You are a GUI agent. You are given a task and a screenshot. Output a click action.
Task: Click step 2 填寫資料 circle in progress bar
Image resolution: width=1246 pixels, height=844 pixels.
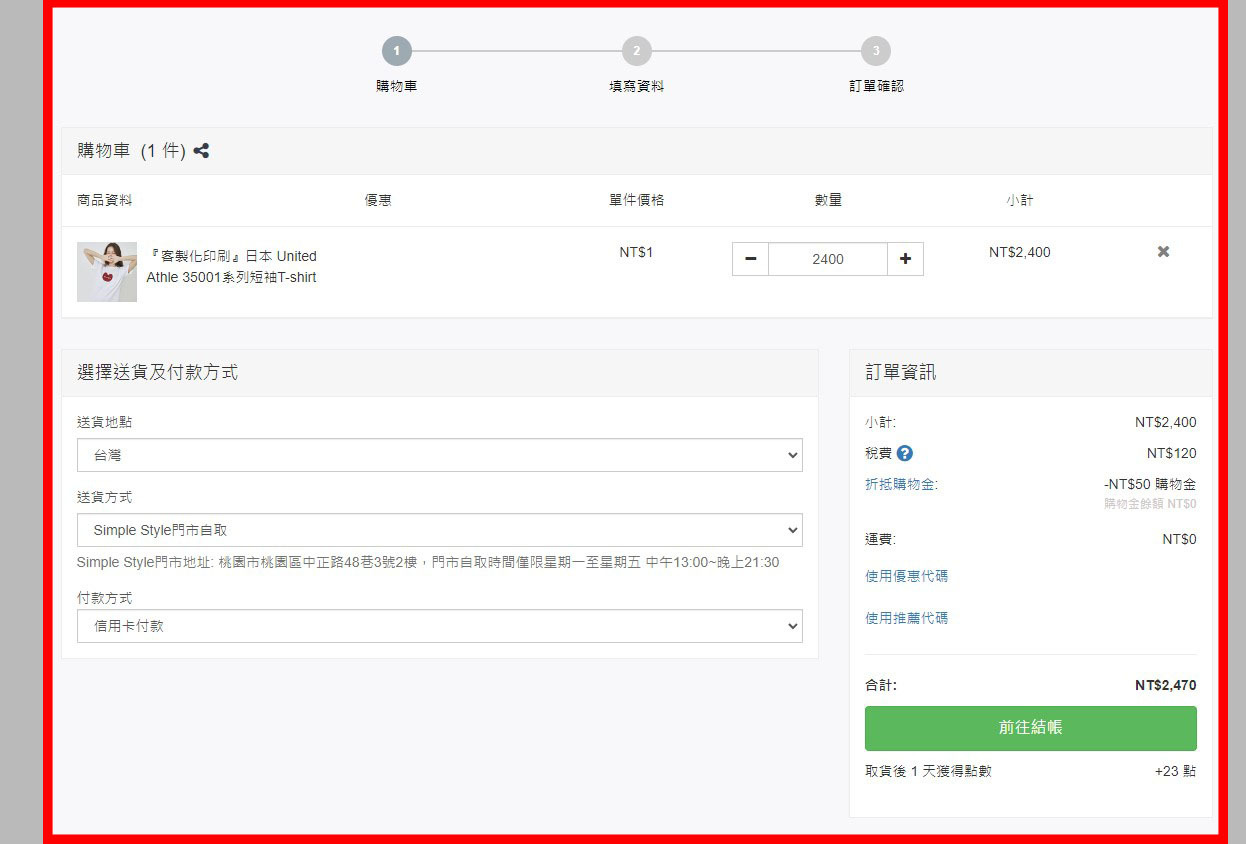636,51
